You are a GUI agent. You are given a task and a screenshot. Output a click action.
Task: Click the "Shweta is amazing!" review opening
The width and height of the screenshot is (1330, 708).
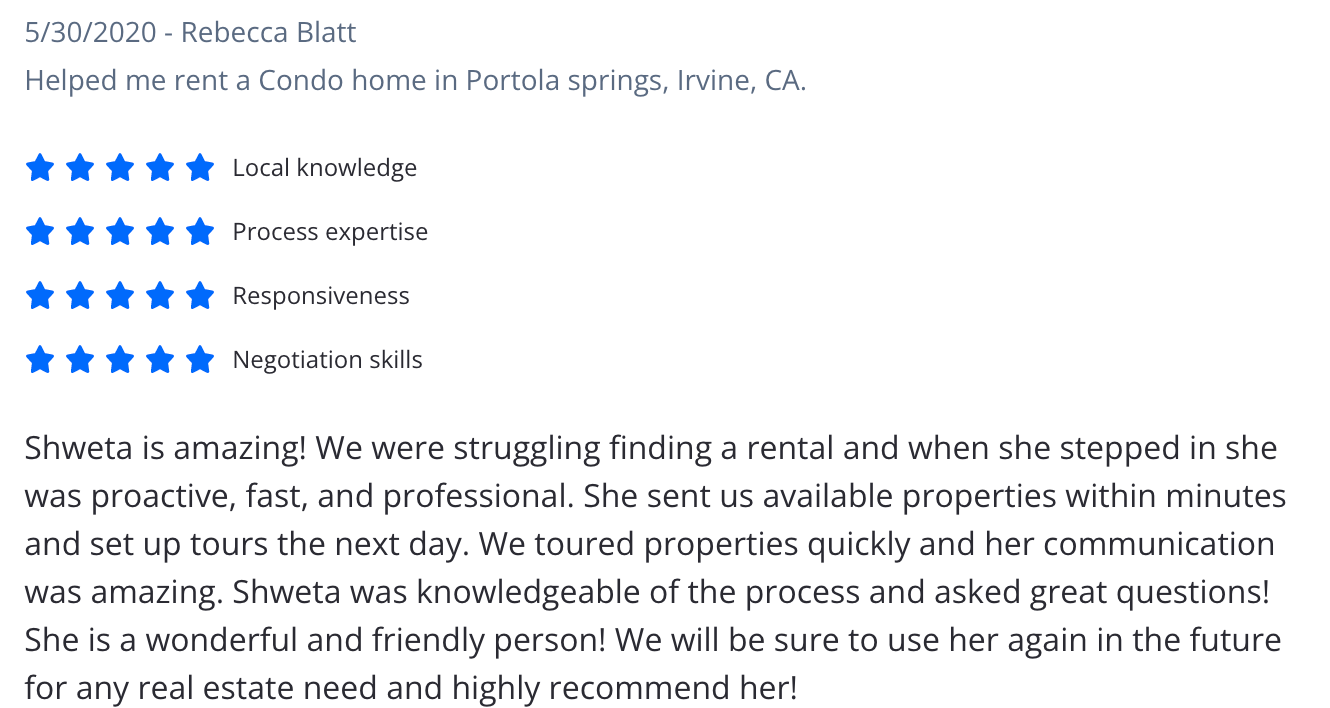click(165, 448)
